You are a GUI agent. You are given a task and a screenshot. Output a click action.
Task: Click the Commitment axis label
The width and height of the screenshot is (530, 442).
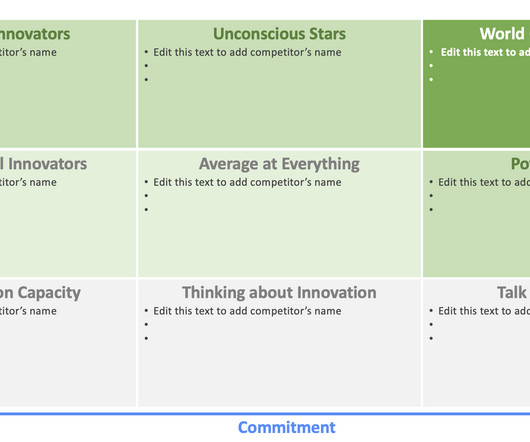click(x=287, y=427)
